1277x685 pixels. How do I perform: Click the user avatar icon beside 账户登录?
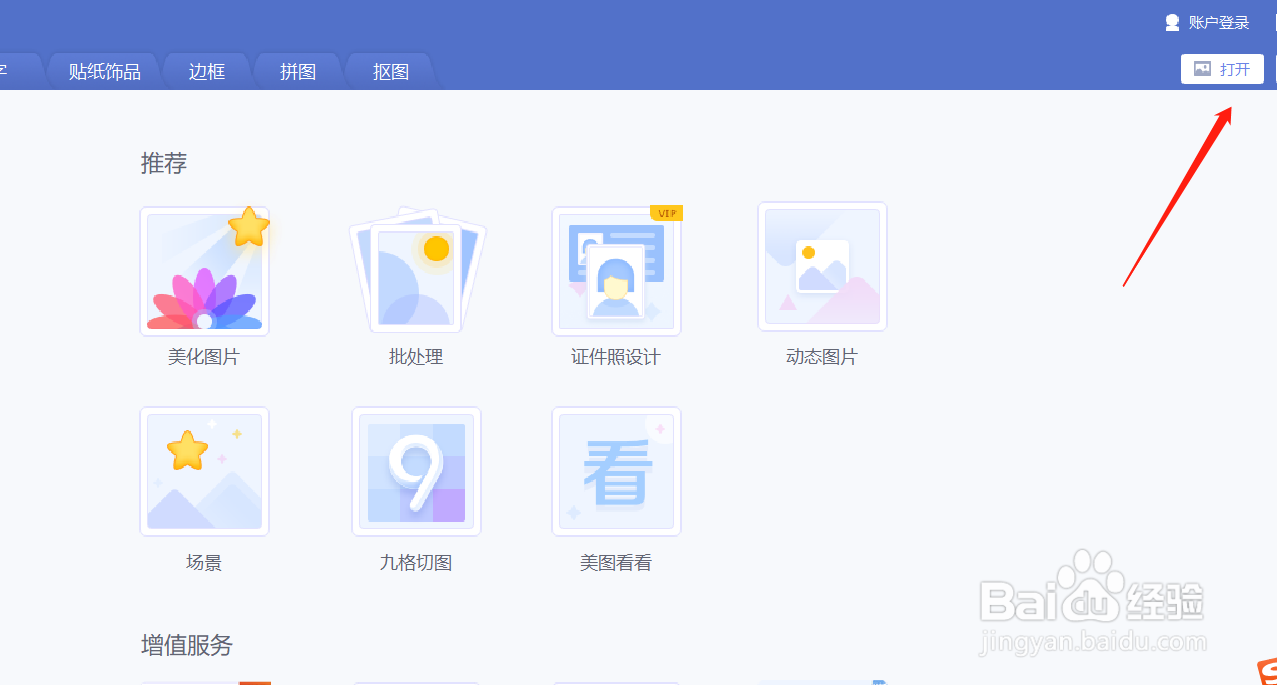1170,21
